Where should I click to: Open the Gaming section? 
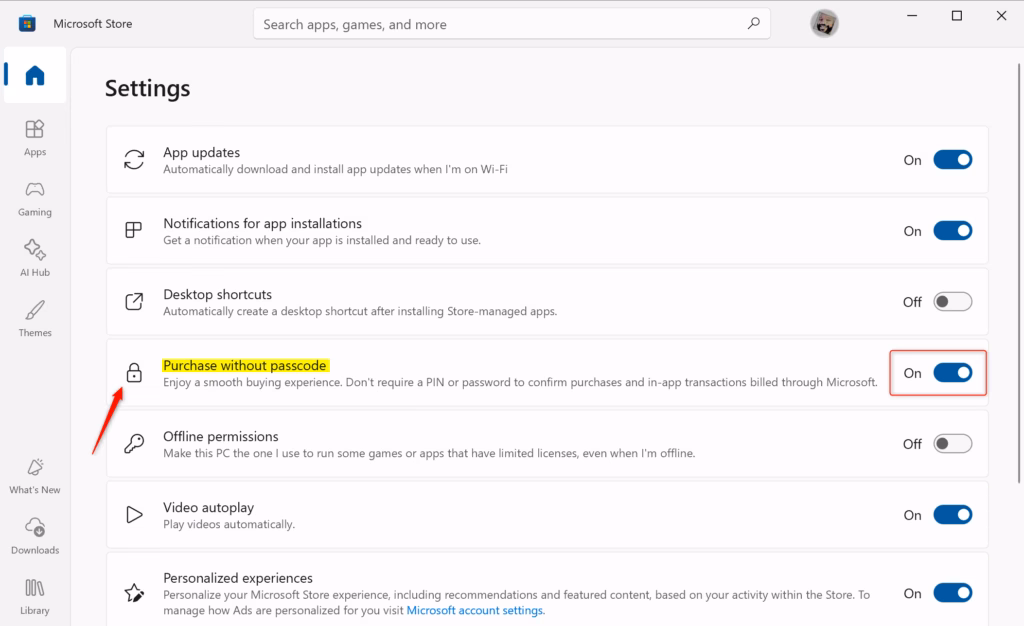(34, 199)
